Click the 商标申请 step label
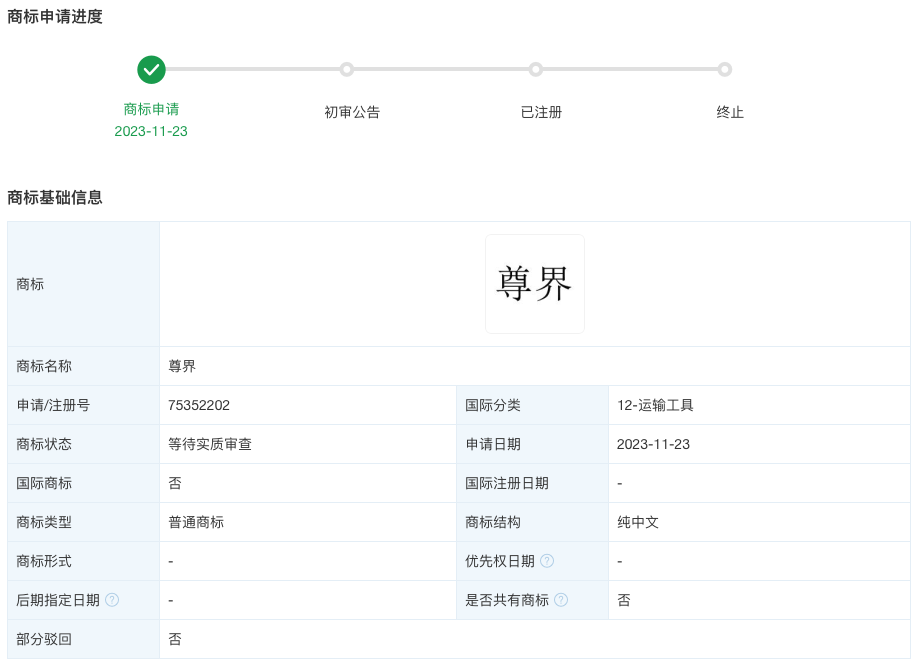The height and width of the screenshot is (666, 917). [151, 109]
